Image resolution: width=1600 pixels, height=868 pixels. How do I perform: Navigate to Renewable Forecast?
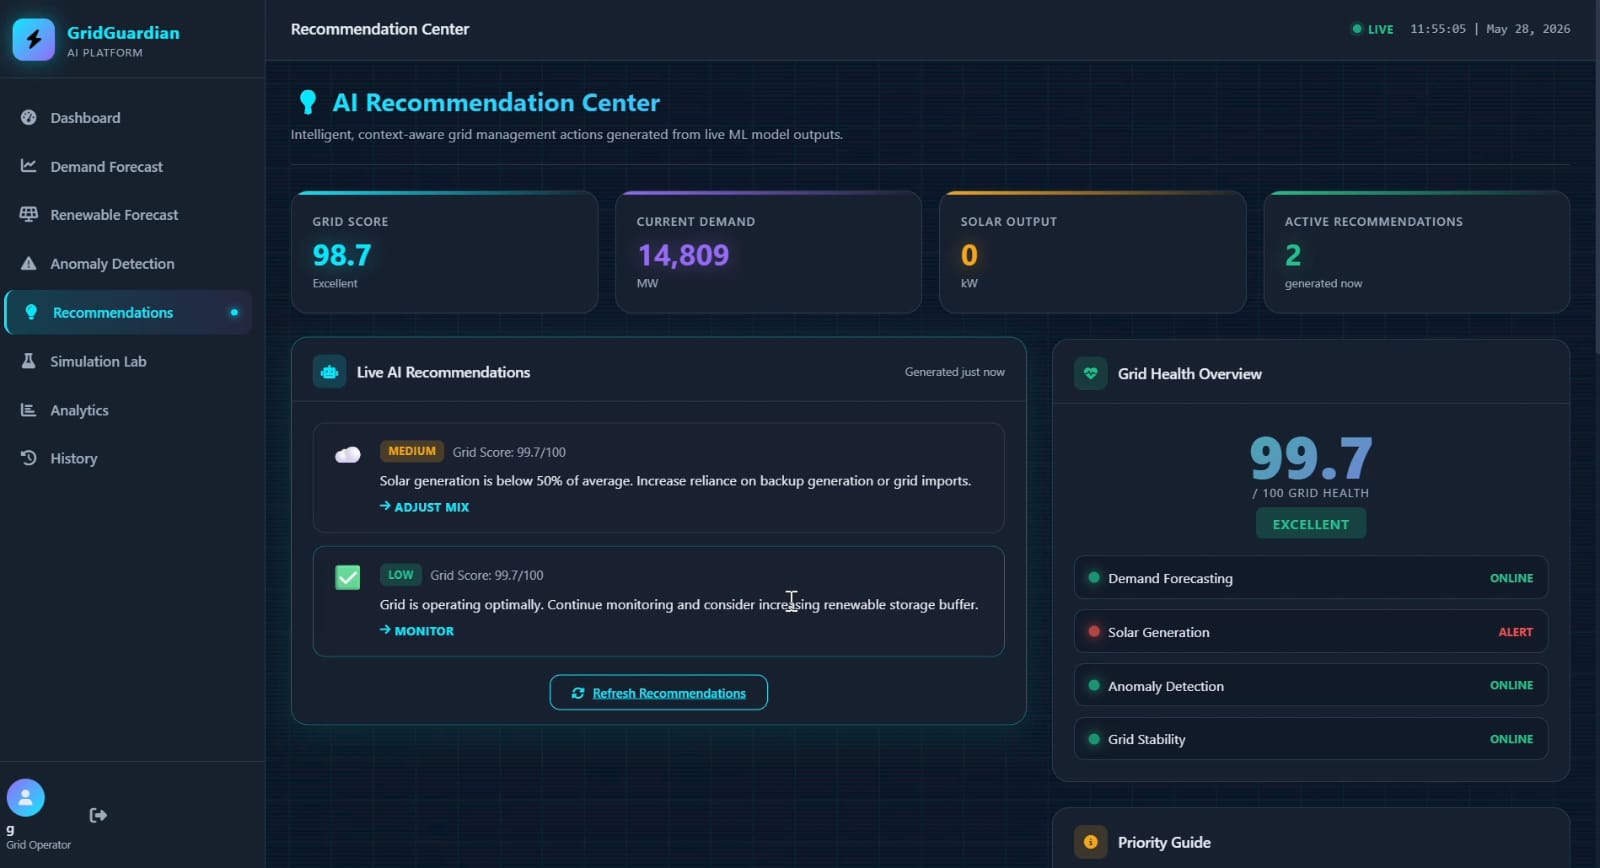(x=128, y=214)
